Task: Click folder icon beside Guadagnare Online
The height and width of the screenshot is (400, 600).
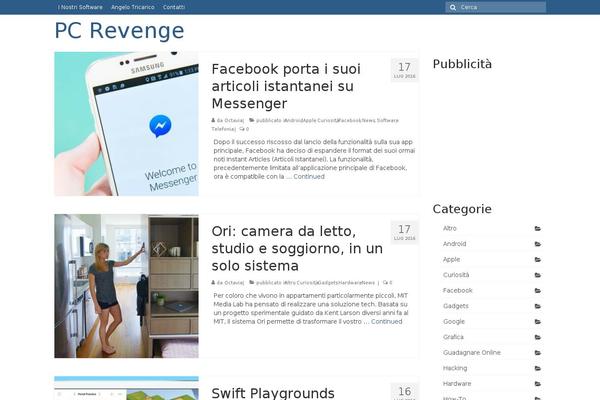Action: pos(538,353)
